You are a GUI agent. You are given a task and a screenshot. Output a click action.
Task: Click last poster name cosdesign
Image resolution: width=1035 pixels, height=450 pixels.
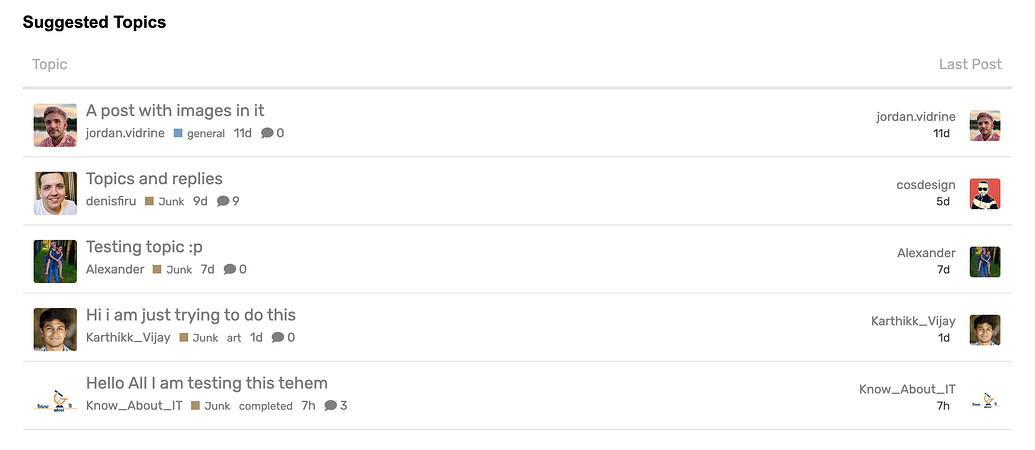[926, 185]
